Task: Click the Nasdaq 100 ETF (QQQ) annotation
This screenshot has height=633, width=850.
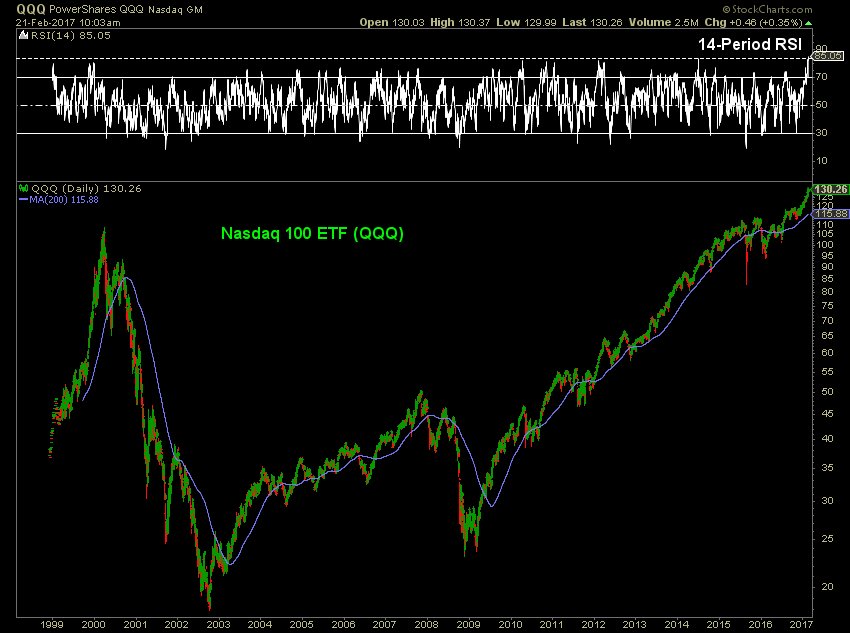Action: 312,234
